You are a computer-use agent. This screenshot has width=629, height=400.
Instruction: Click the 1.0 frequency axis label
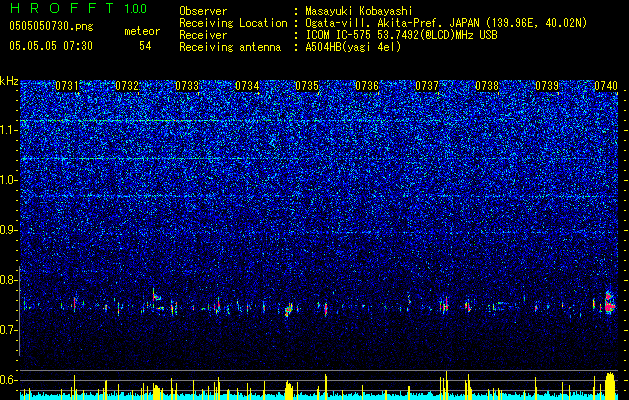tap(7, 180)
